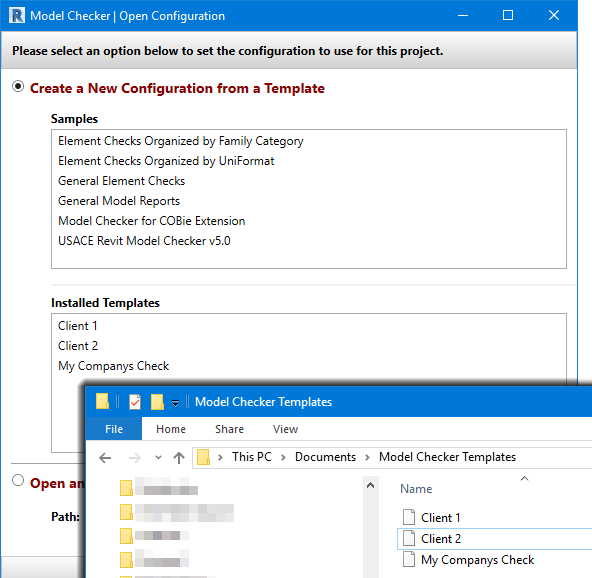Click navigation pane scroll up arrow
Screen dimensions: 592x578
pos(370,486)
